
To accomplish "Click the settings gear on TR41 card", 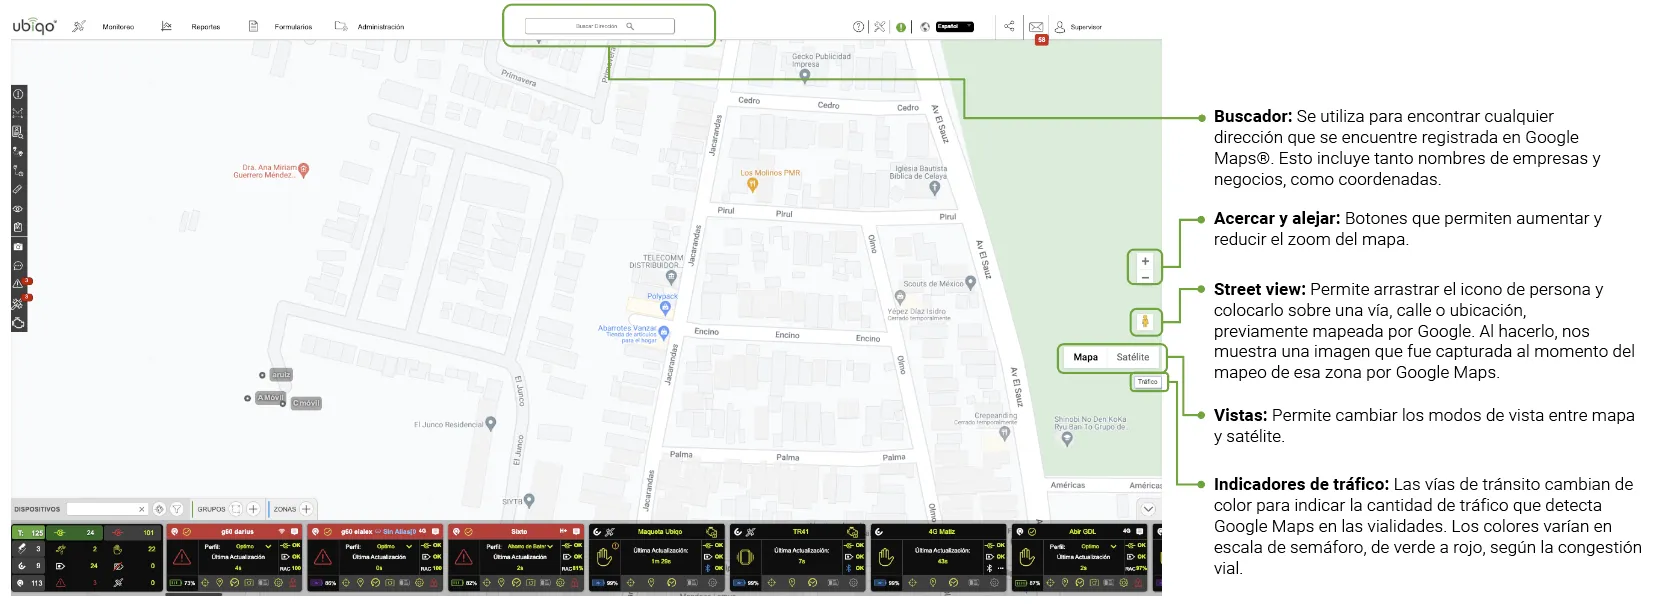I will [853, 582].
